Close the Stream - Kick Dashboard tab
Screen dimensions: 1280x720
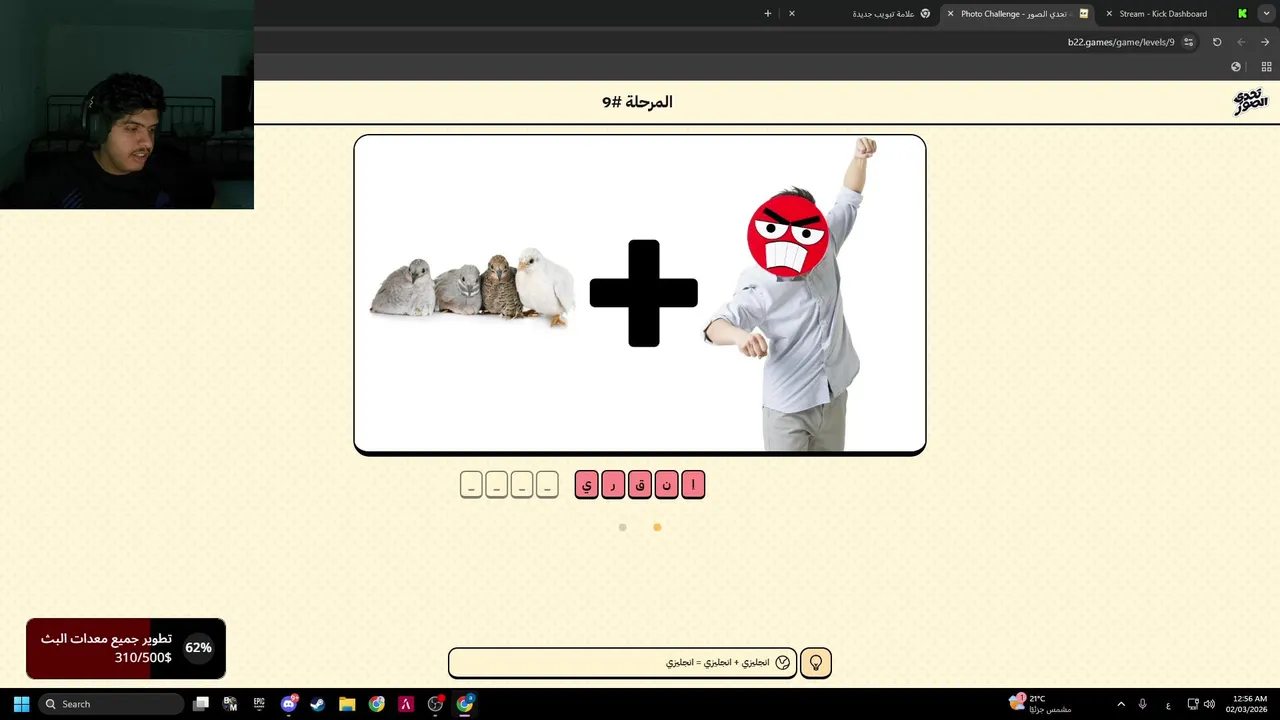[1109, 14]
